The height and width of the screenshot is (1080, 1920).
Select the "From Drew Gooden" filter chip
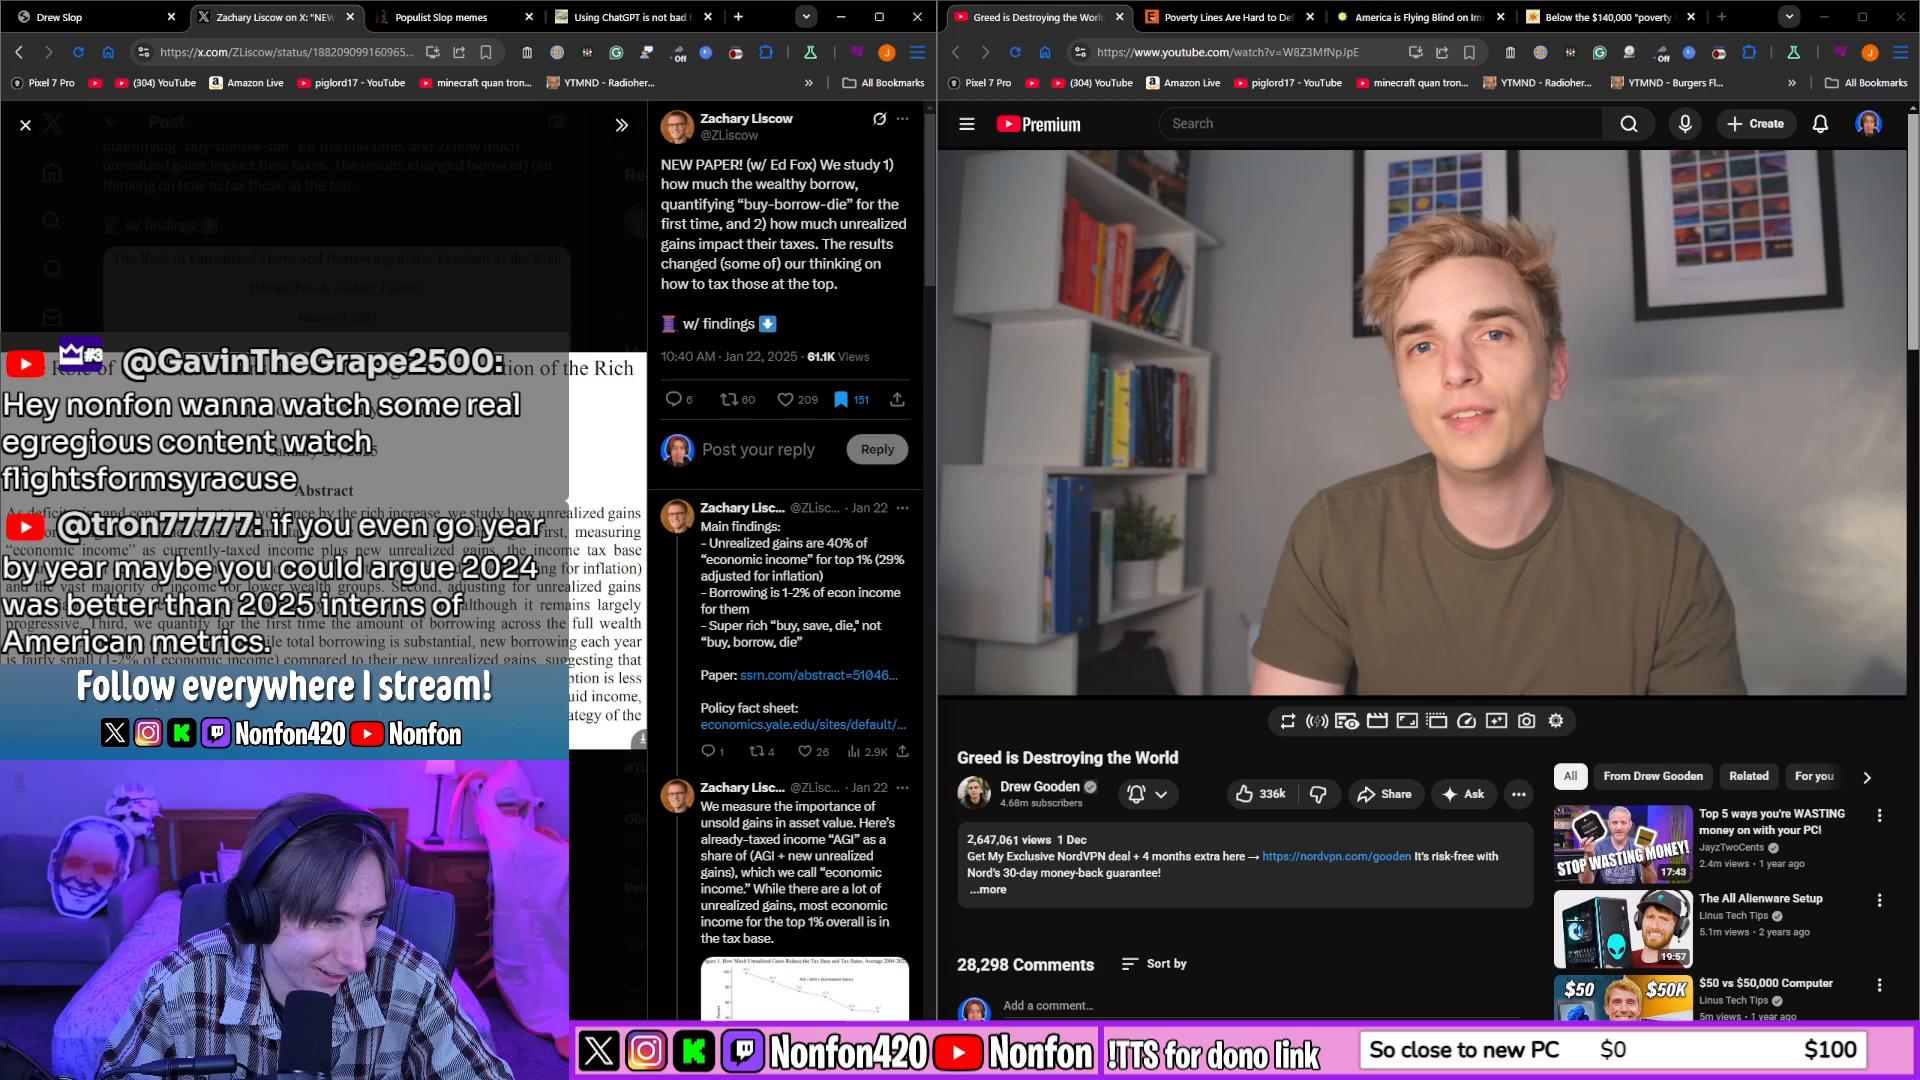pos(1652,776)
